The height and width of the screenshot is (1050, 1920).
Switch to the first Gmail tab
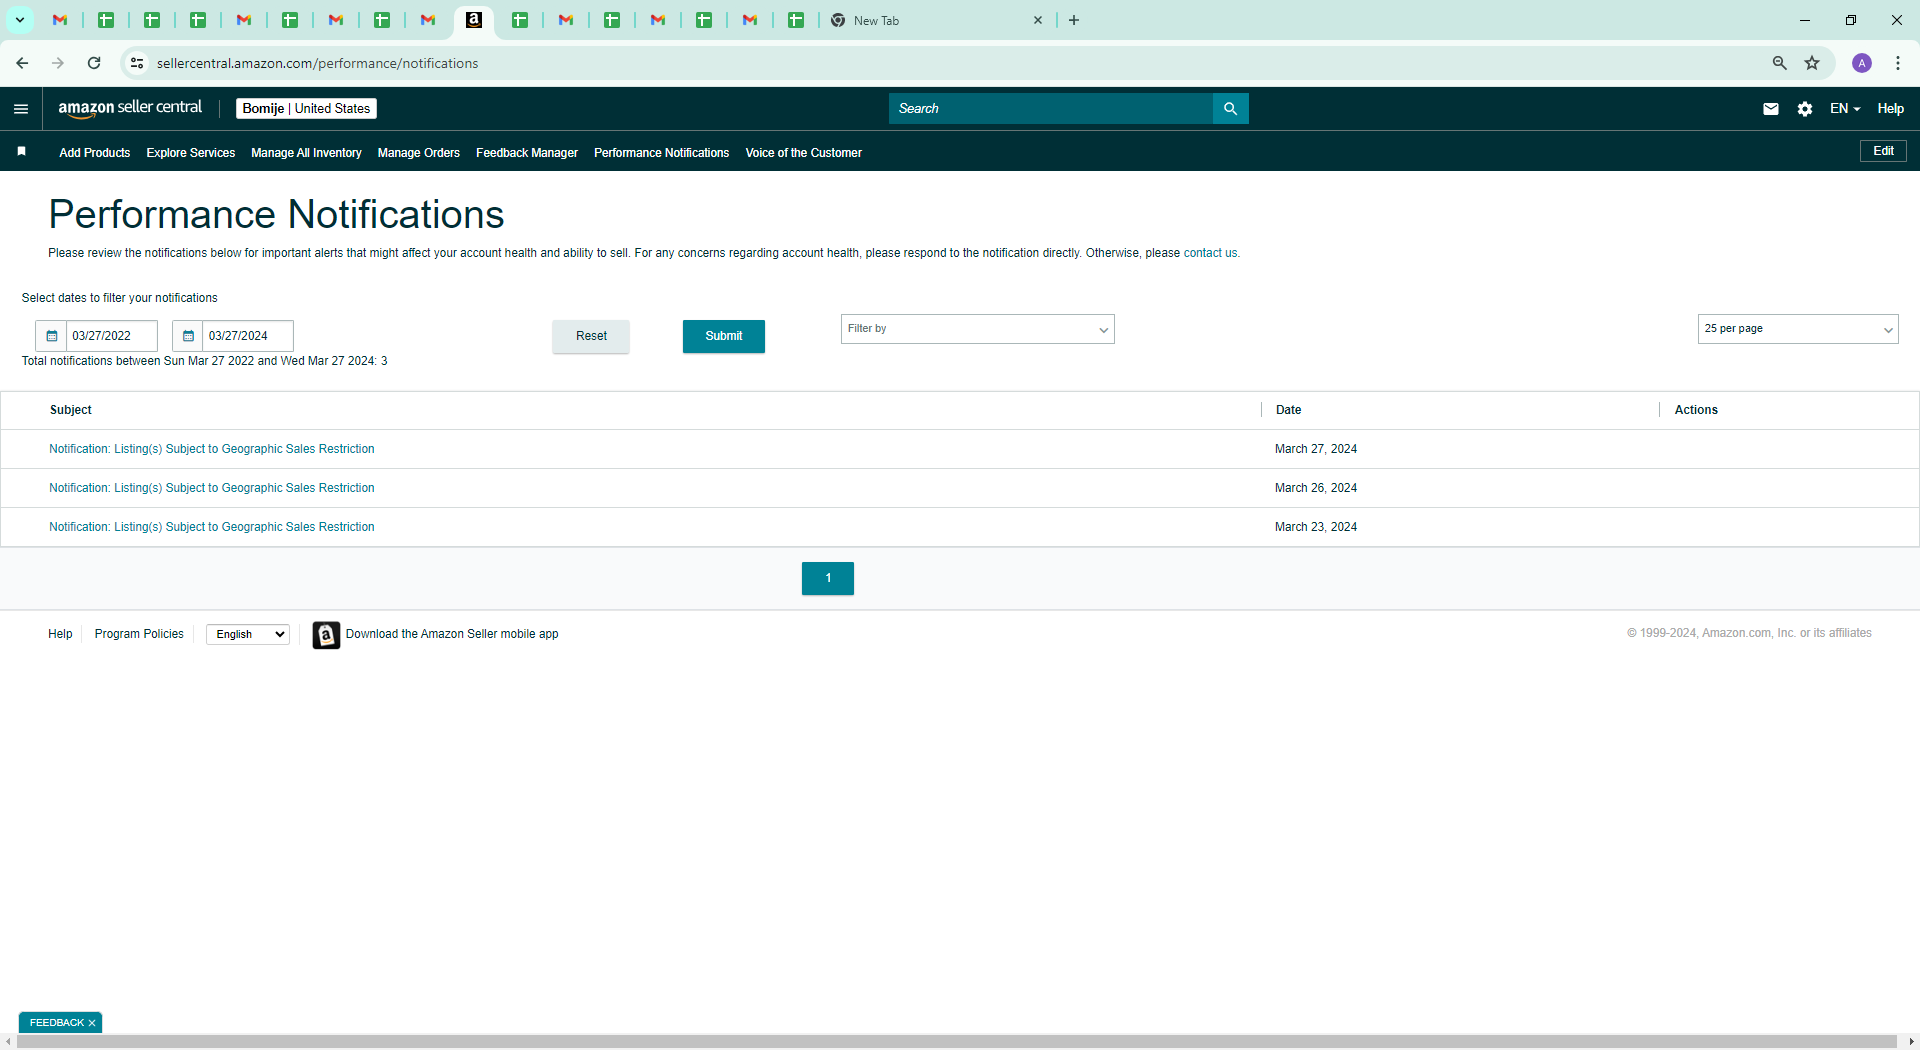(60, 20)
